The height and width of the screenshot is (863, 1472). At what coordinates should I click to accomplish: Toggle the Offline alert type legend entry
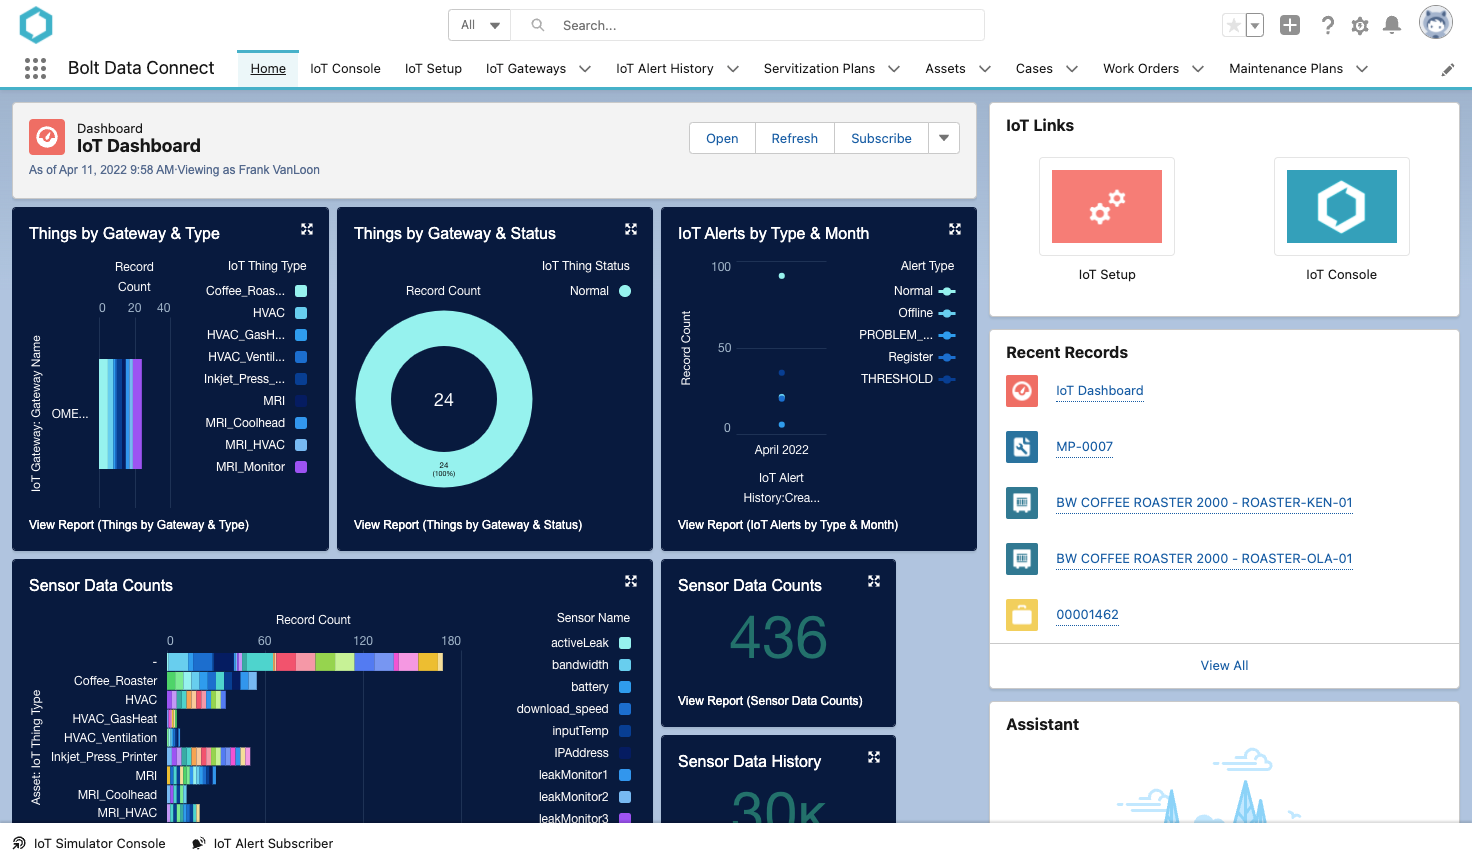point(927,313)
